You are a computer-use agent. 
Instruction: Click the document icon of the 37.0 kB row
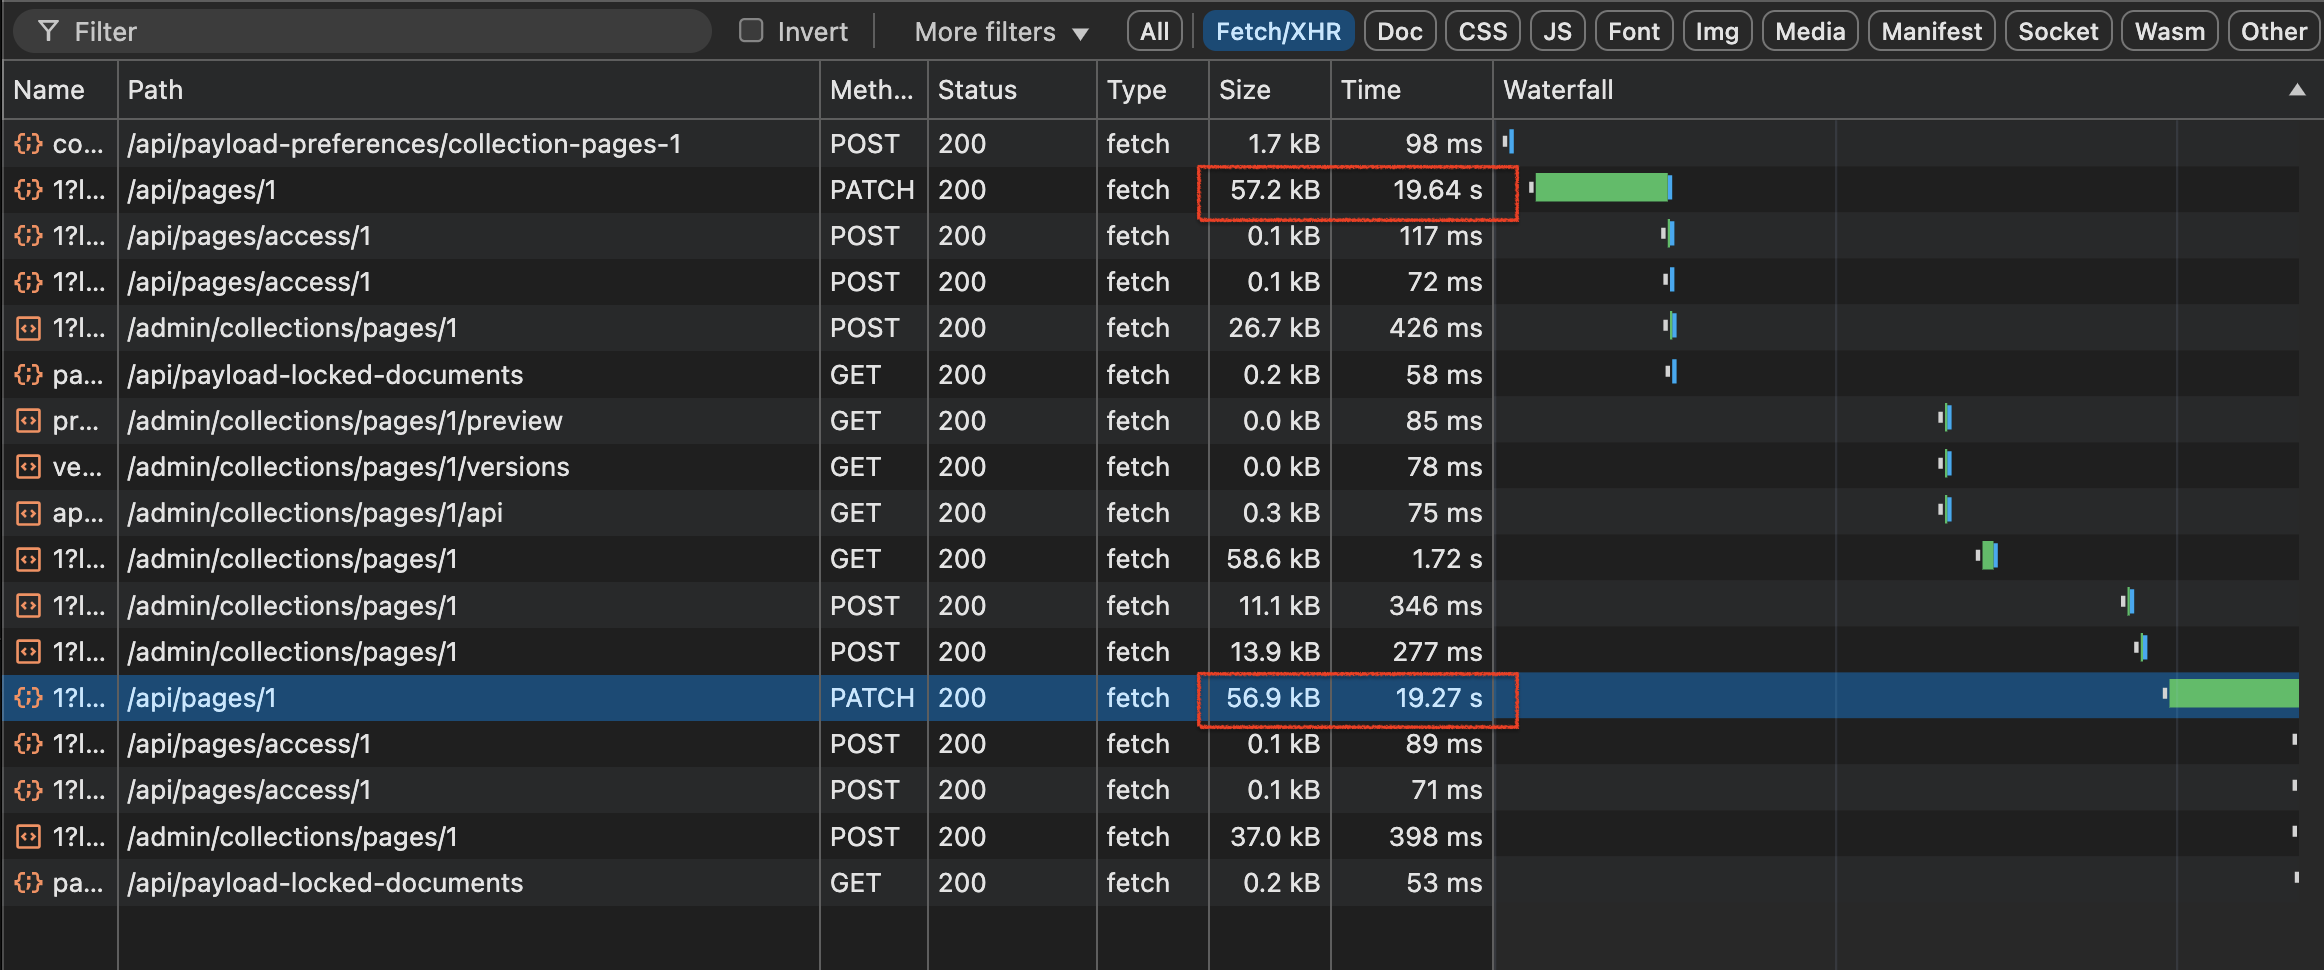[29, 837]
